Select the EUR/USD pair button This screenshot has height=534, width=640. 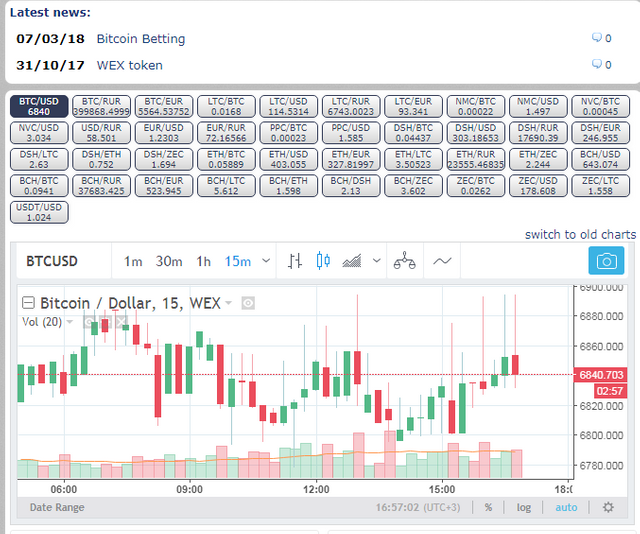click(x=164, y=133)
